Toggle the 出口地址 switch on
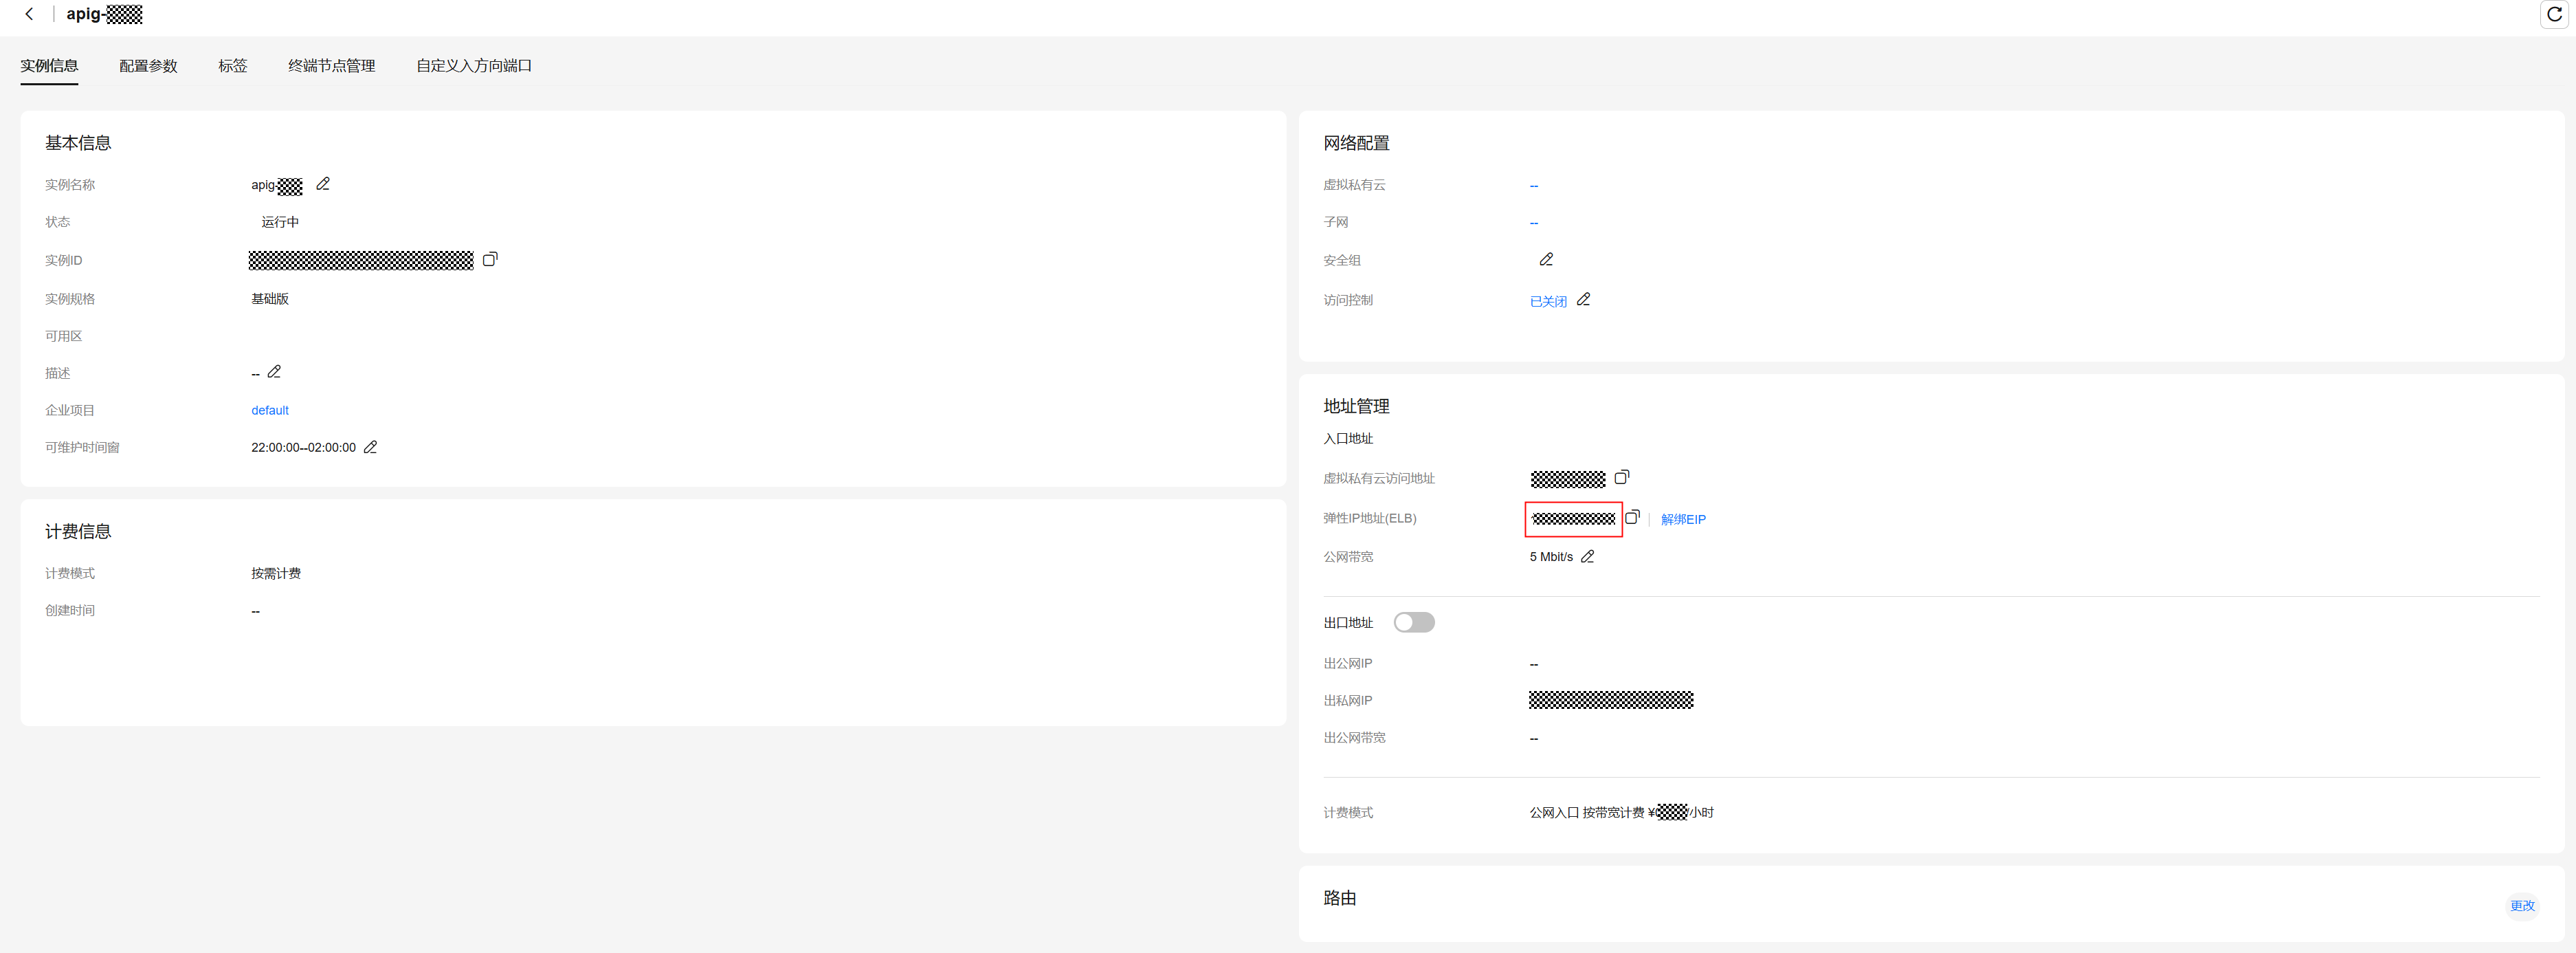The width and height of the screenshot is (2576, 953). (1414, 622)
